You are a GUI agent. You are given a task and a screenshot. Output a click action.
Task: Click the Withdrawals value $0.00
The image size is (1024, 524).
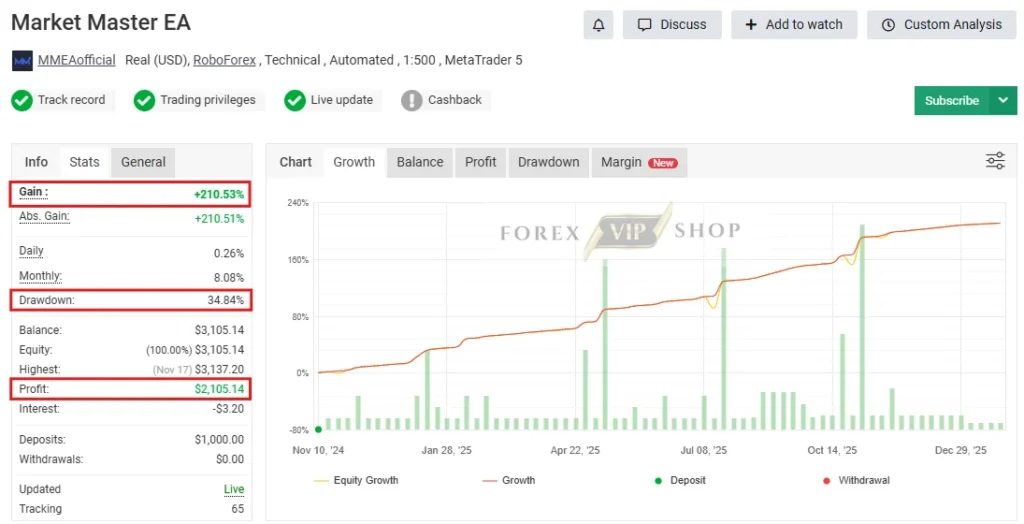(x=230, y=459)
